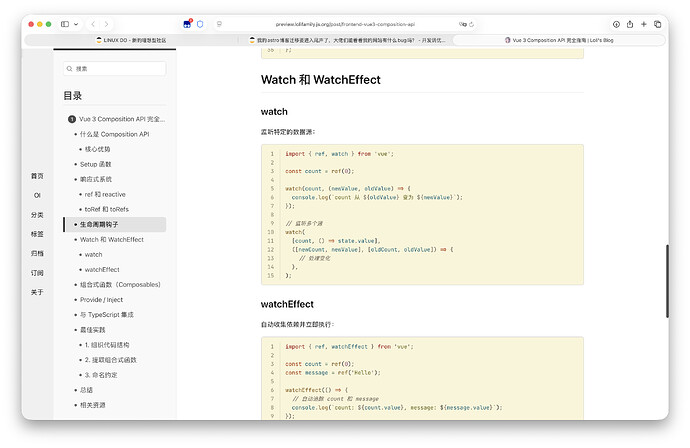Click the search box in the sidebar
The width and height of the screenshot is (690, 448).
[x=114, y=69]
